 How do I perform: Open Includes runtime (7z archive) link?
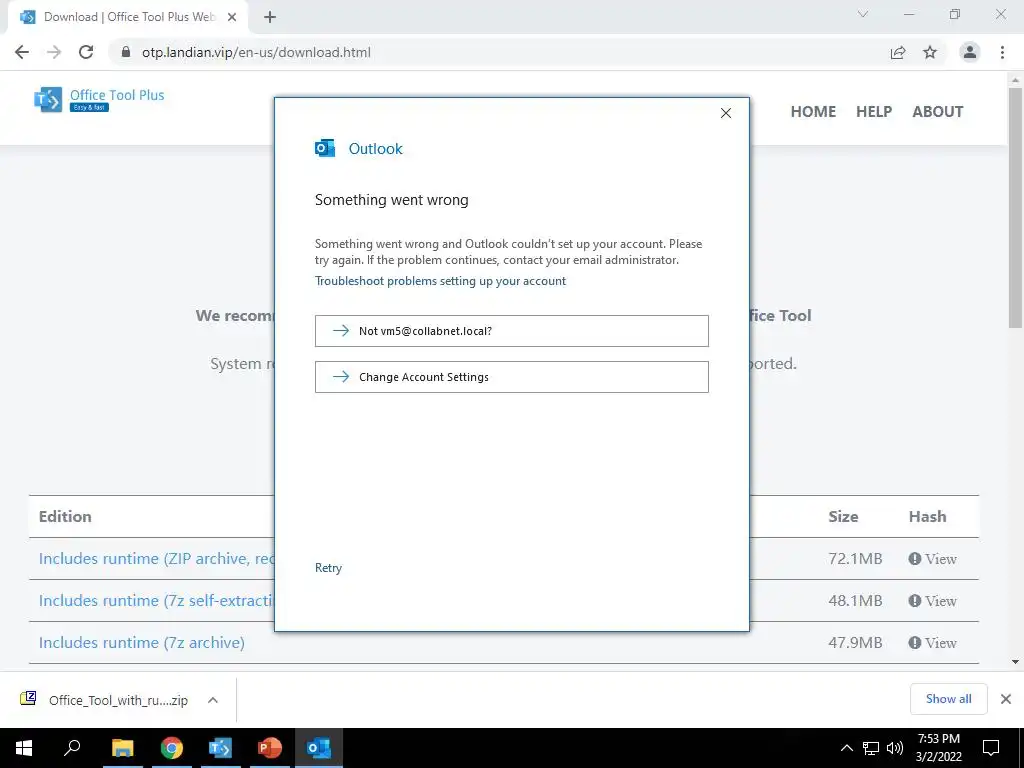142,643
